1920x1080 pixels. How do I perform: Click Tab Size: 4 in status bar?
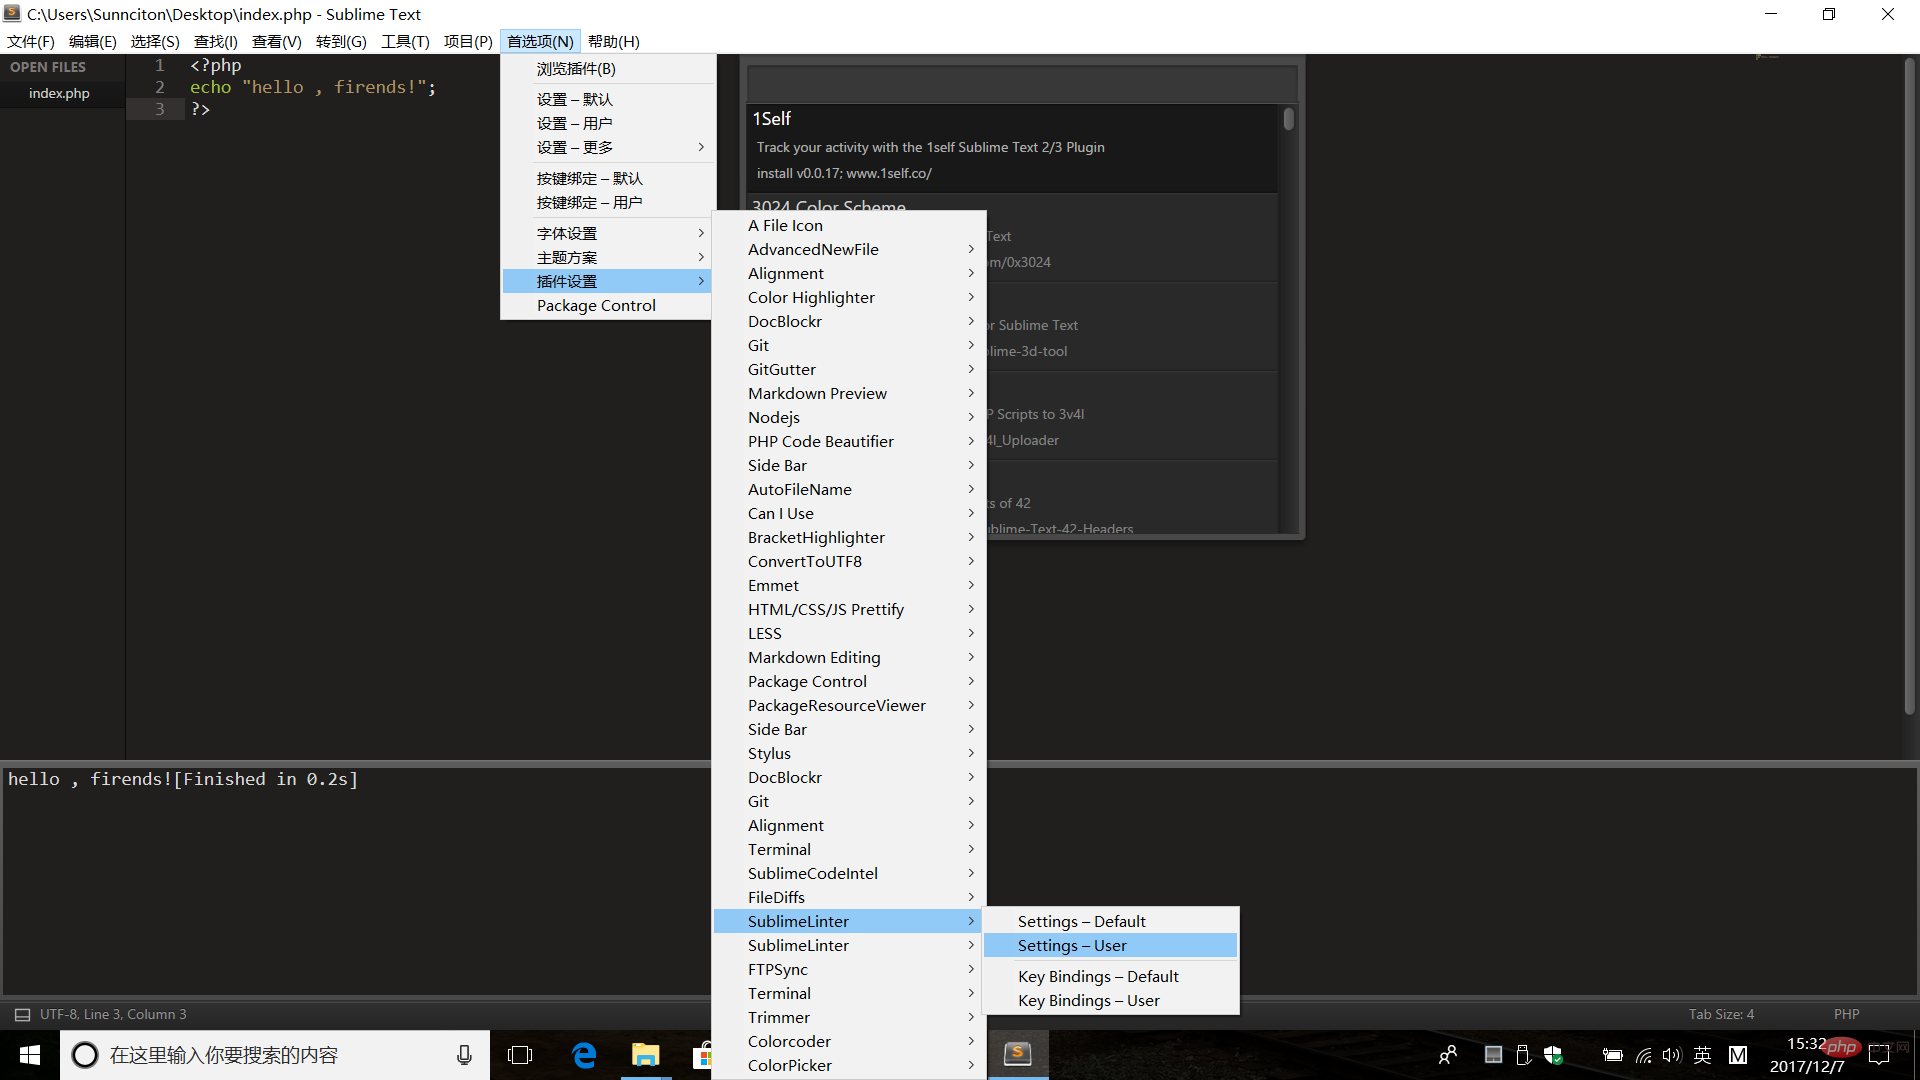tap(1721, 1015)
